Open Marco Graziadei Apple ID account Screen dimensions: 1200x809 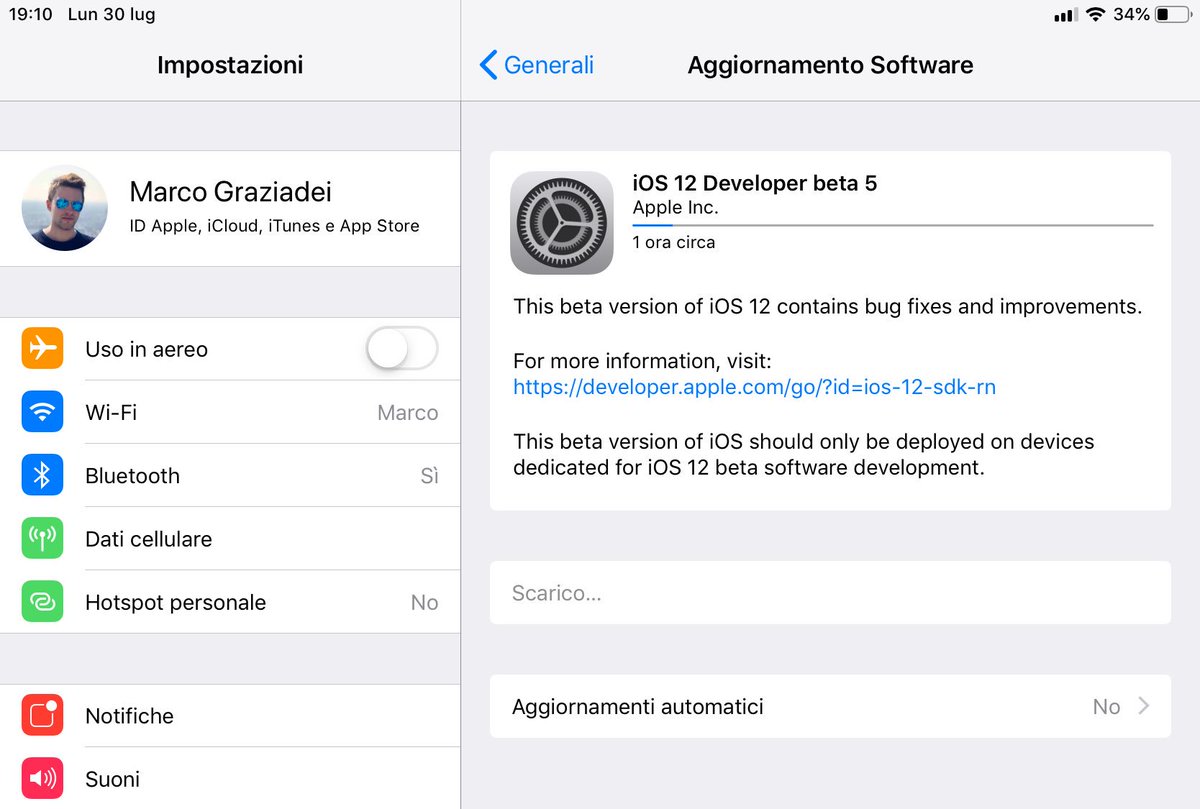click(x=230, y=208)
